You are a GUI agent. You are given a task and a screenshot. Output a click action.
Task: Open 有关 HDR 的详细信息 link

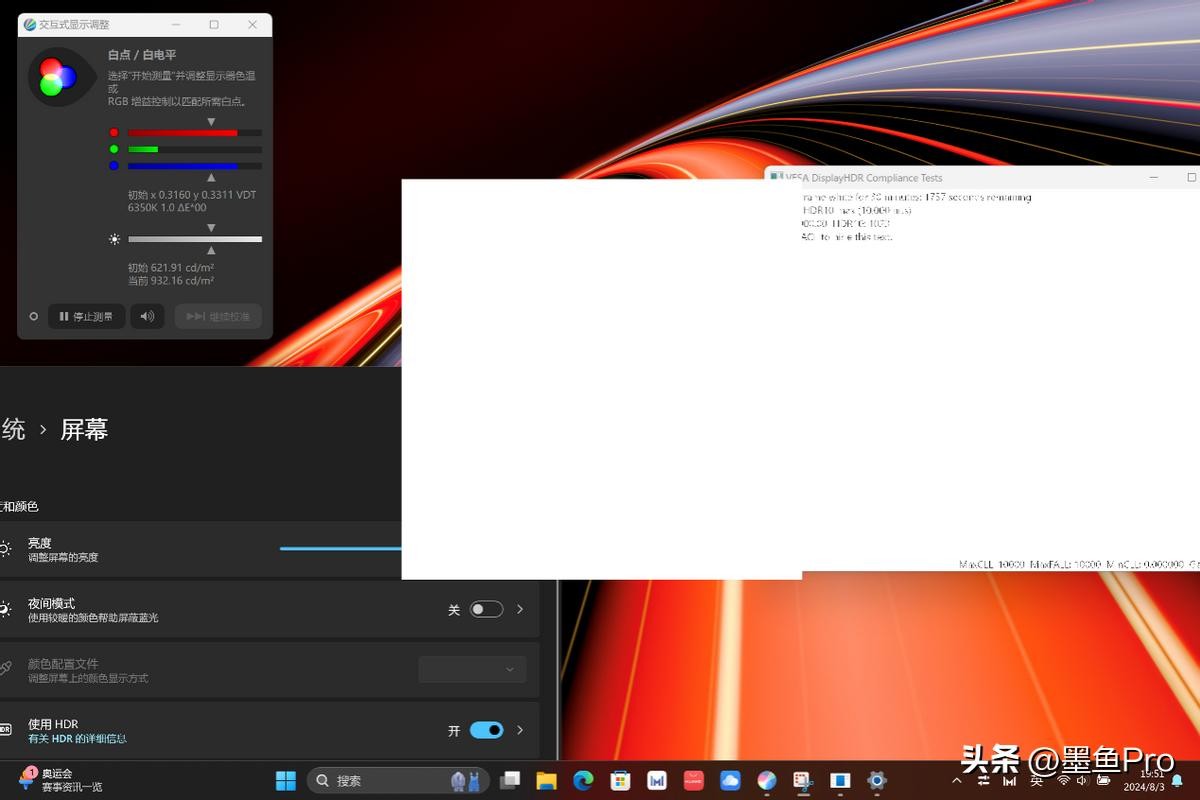click(x=77, y=739)
